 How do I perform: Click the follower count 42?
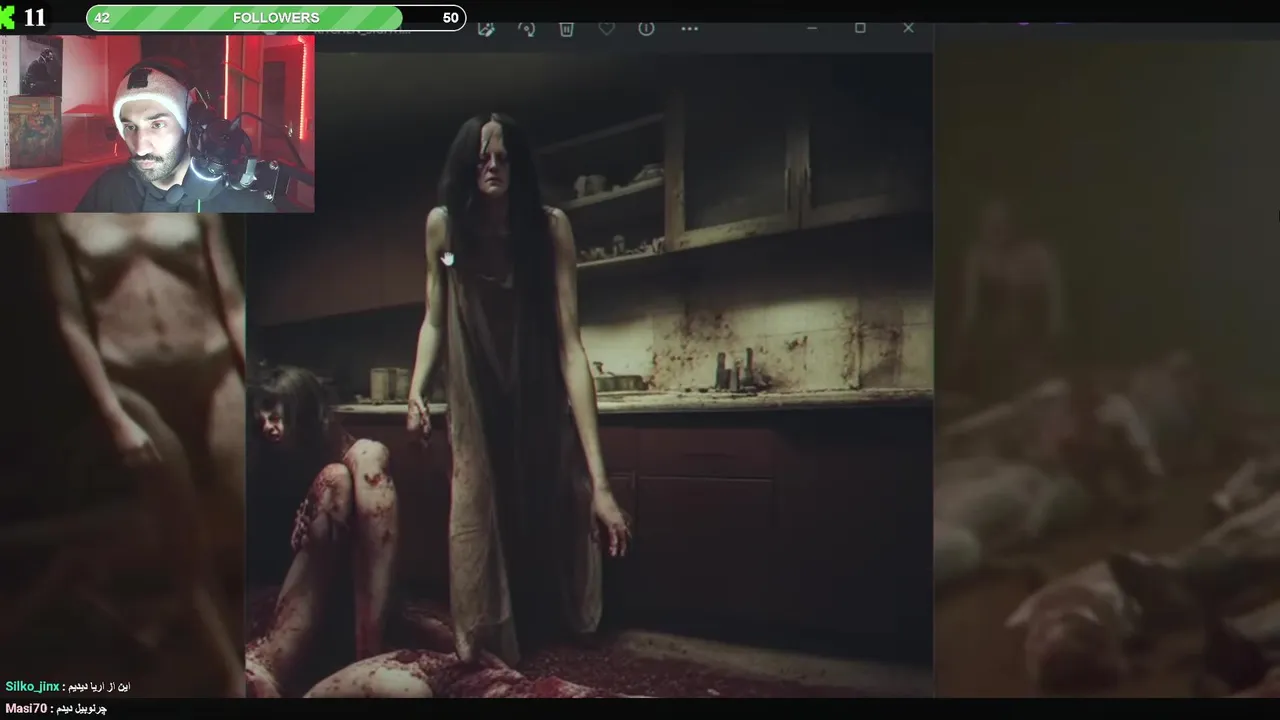click(102, 18)
